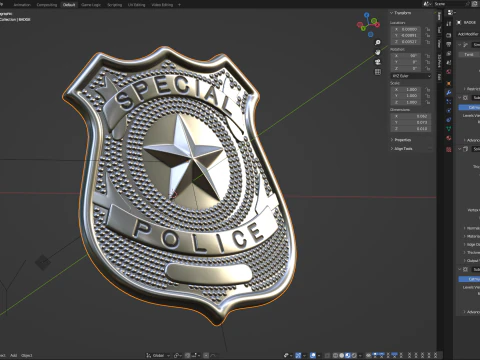
Task: Switch to the Scripting workspace tab
Action: (114, 5)
